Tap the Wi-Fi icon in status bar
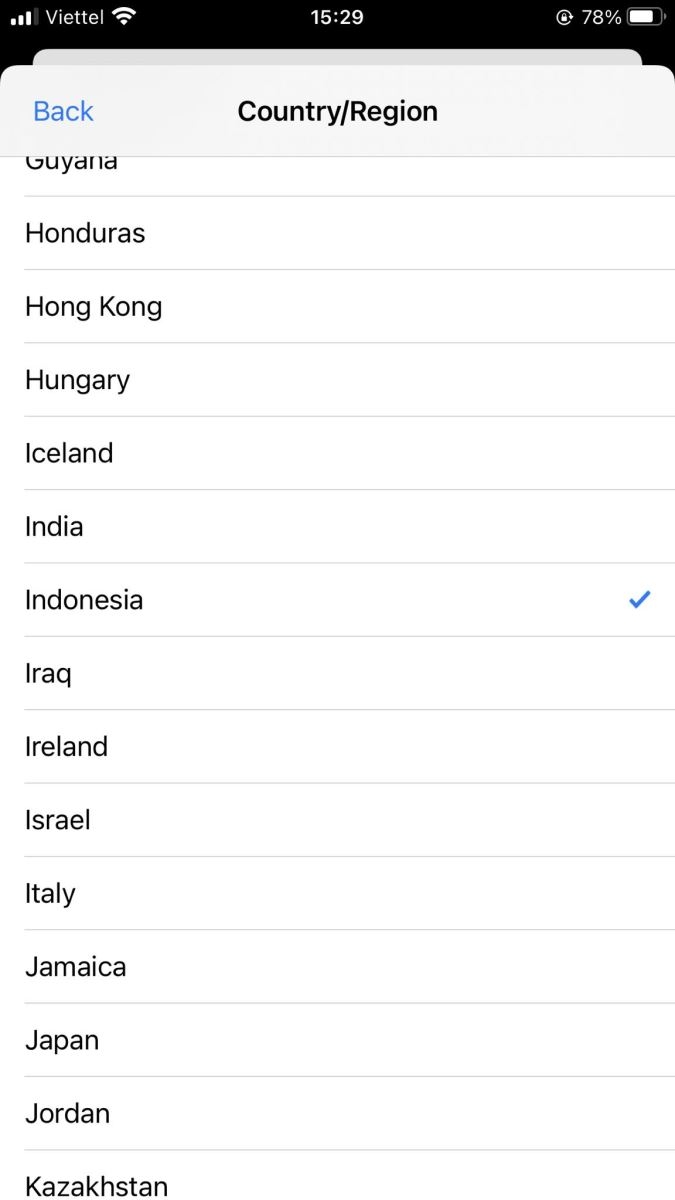This screenshot has width=675, height=1200. (x=124, y=16)
